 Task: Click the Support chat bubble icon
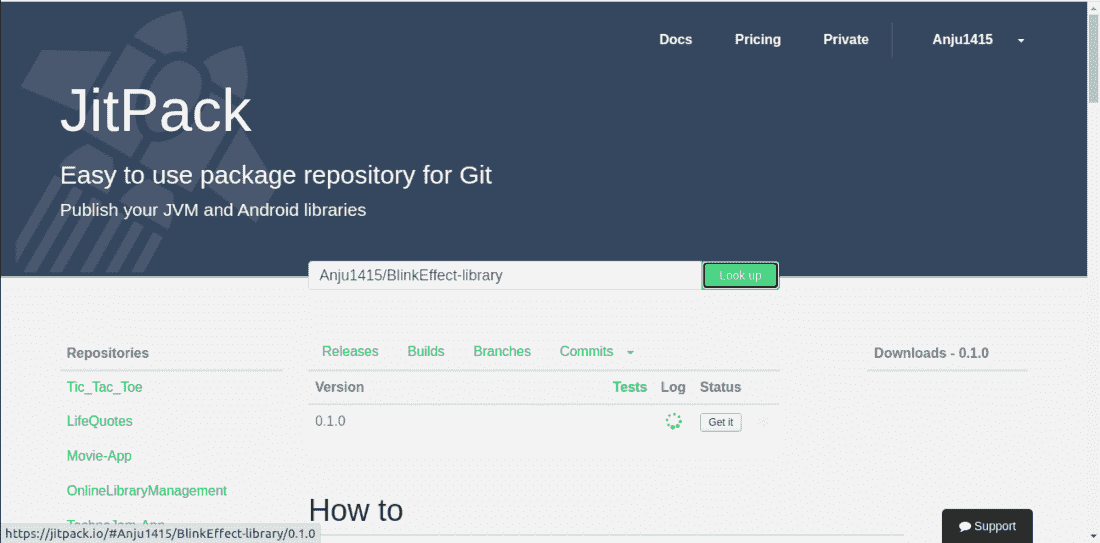pyautogui.click(x=965, y=527)
